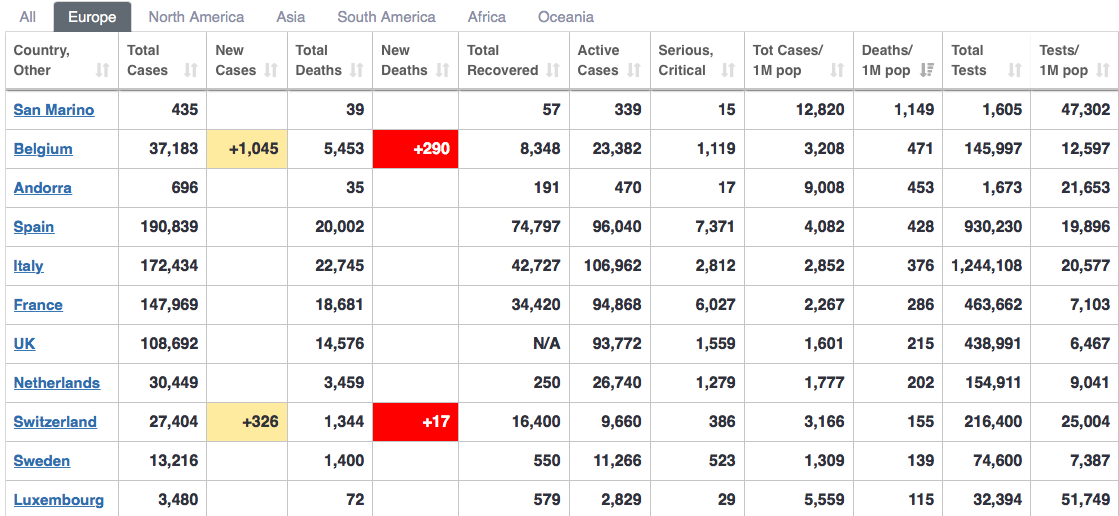
Task: Sort by Total Cases arrows icon
Action: (191, 70)
